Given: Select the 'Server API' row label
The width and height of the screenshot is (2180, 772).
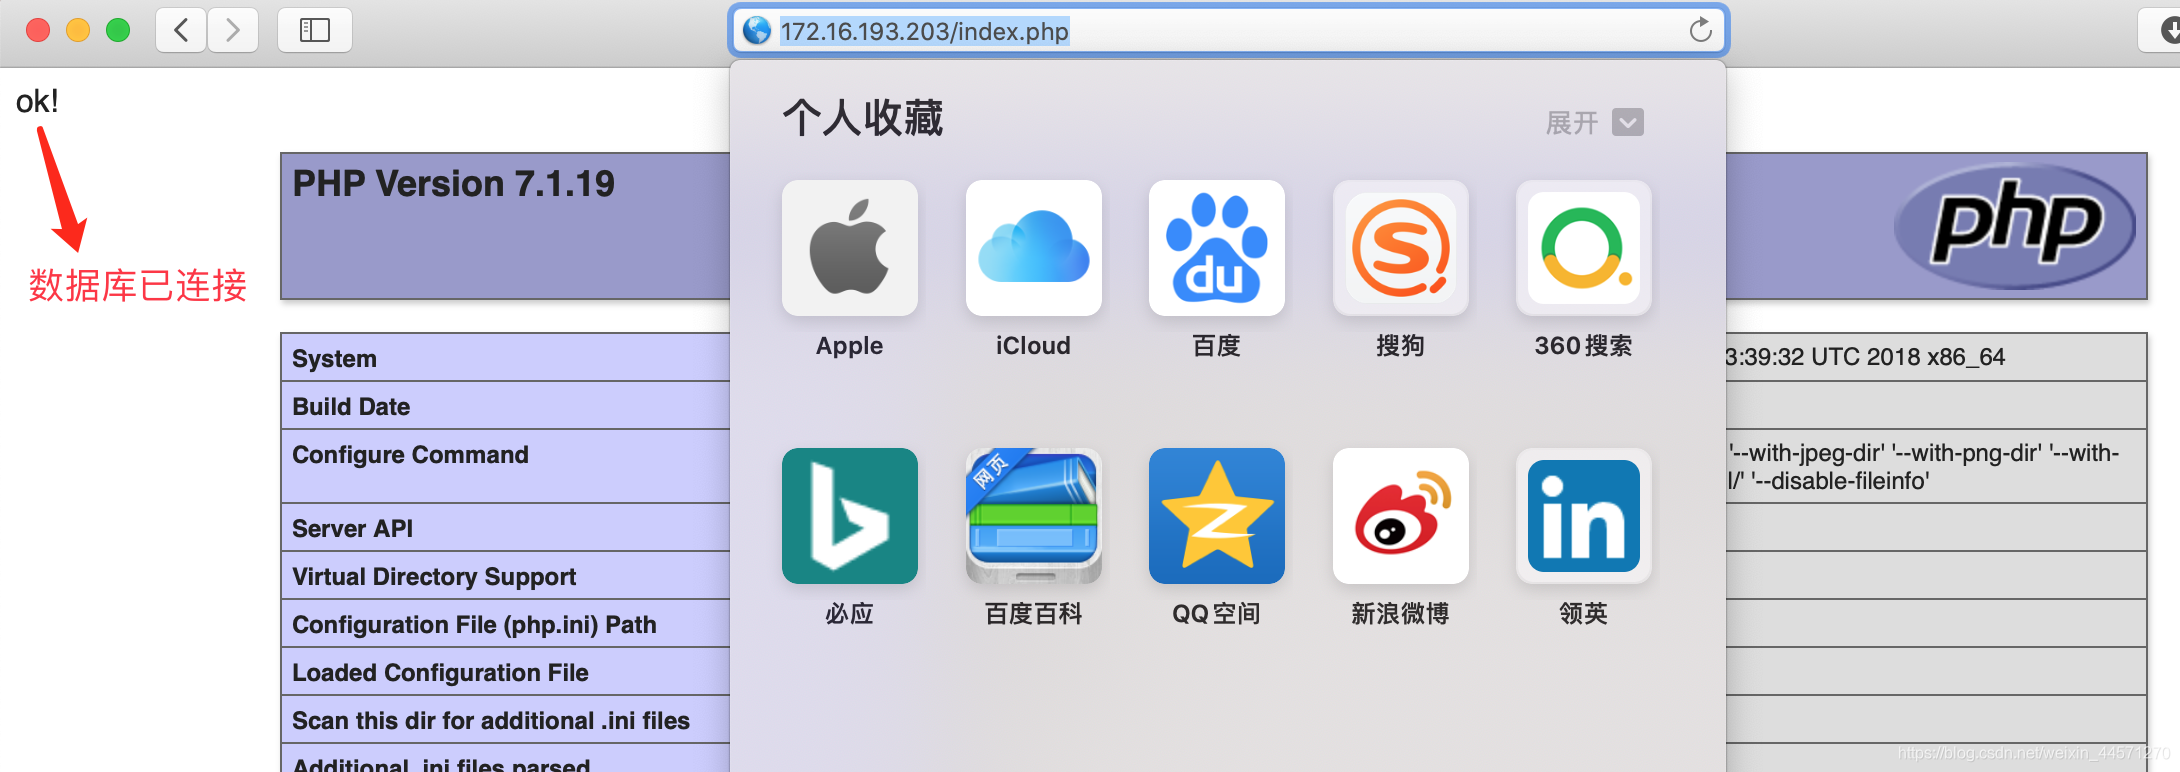Looking at the screenshot, I should click(x=352, y=529).
